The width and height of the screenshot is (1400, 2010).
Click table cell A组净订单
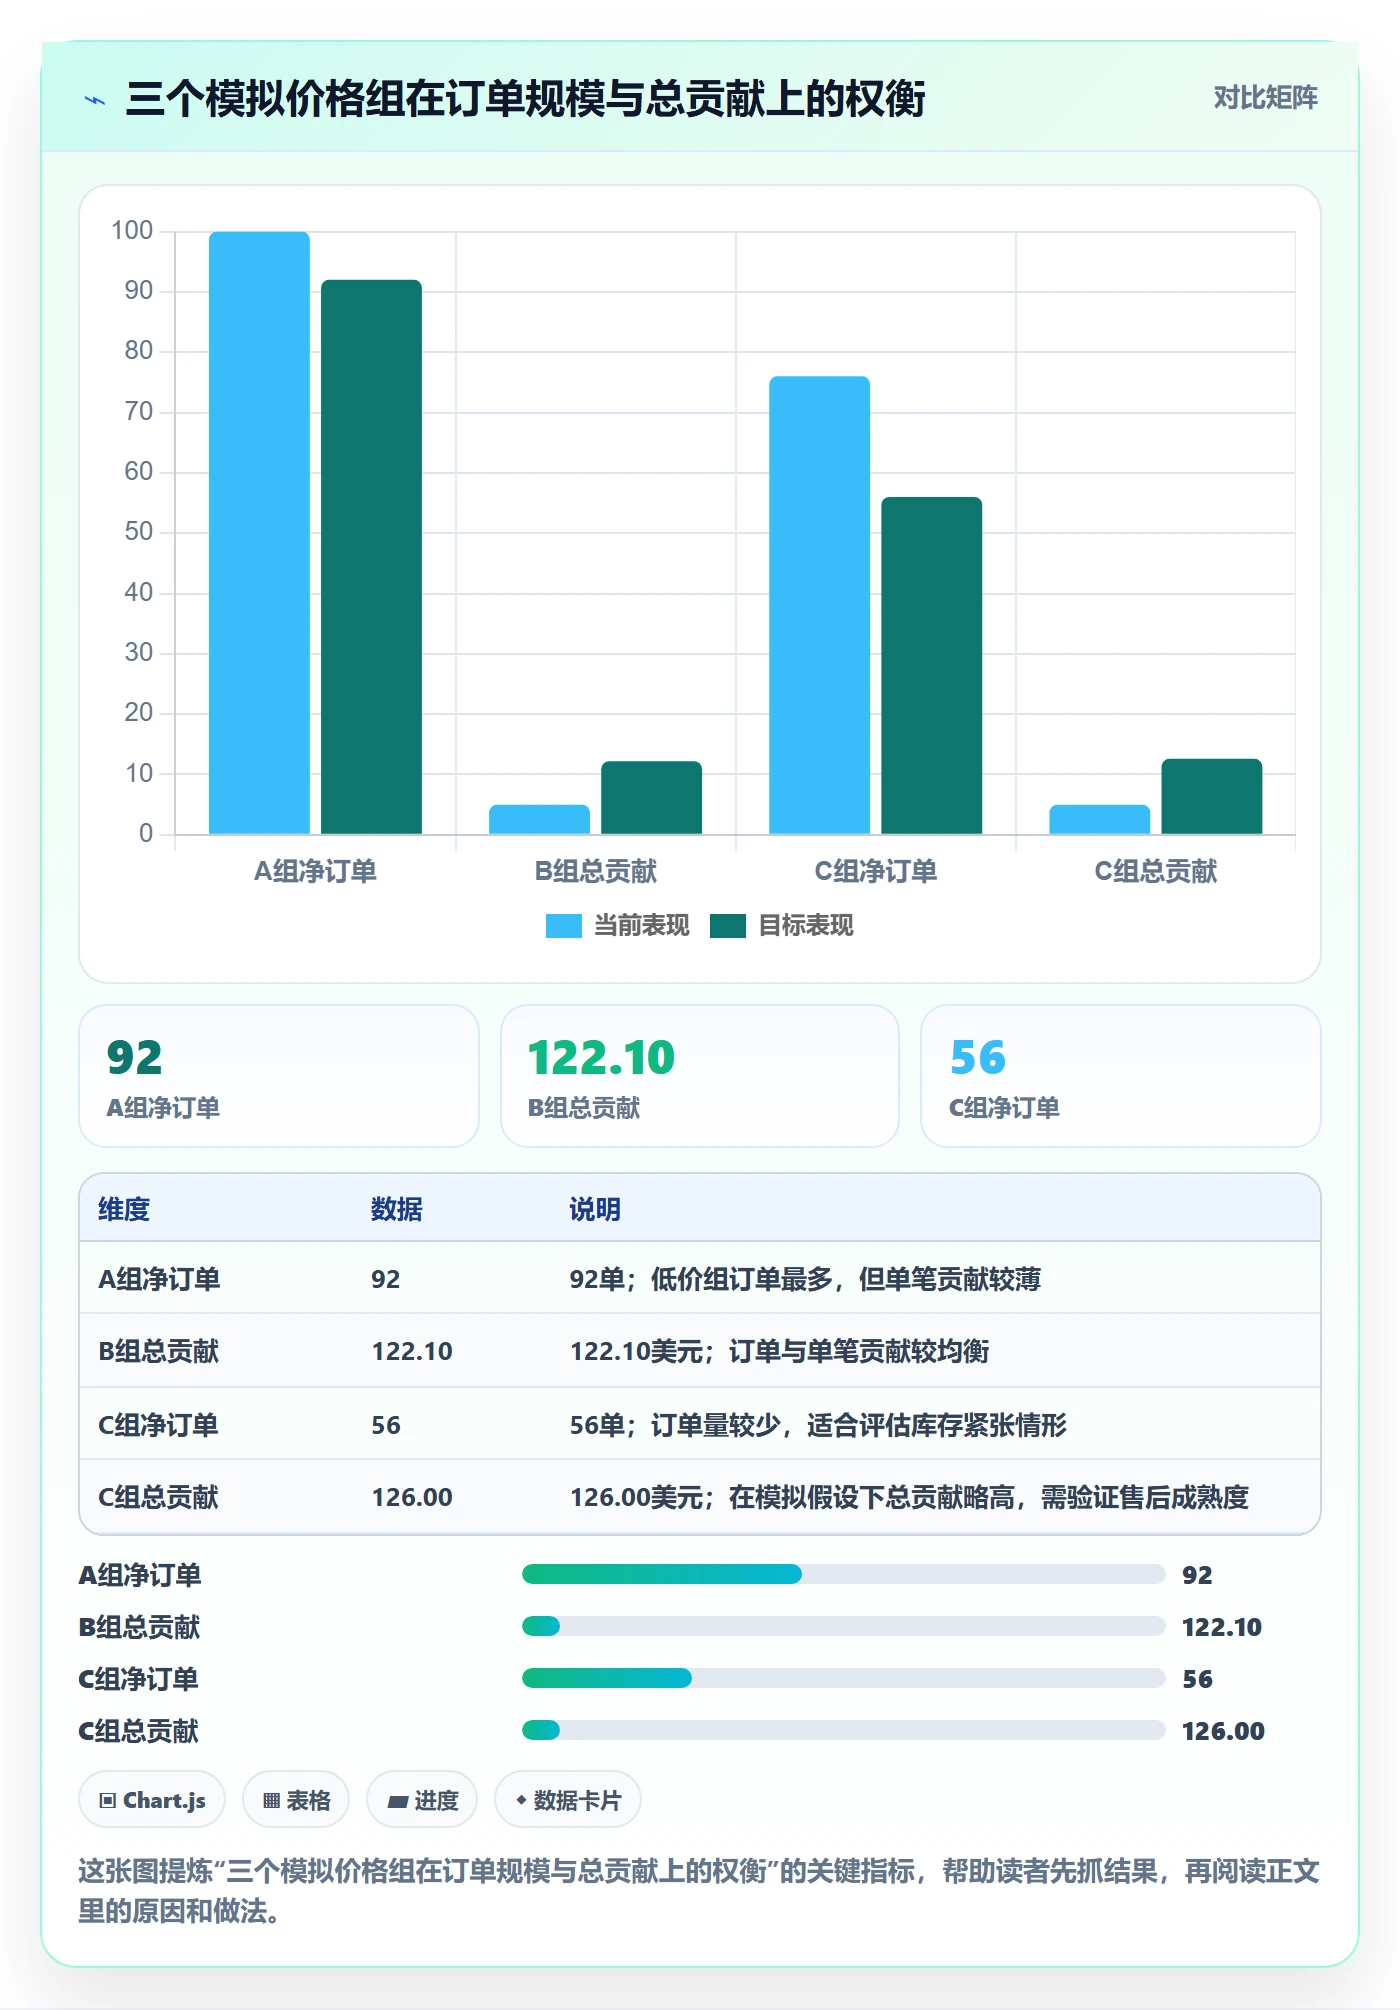click(159, 1279)
